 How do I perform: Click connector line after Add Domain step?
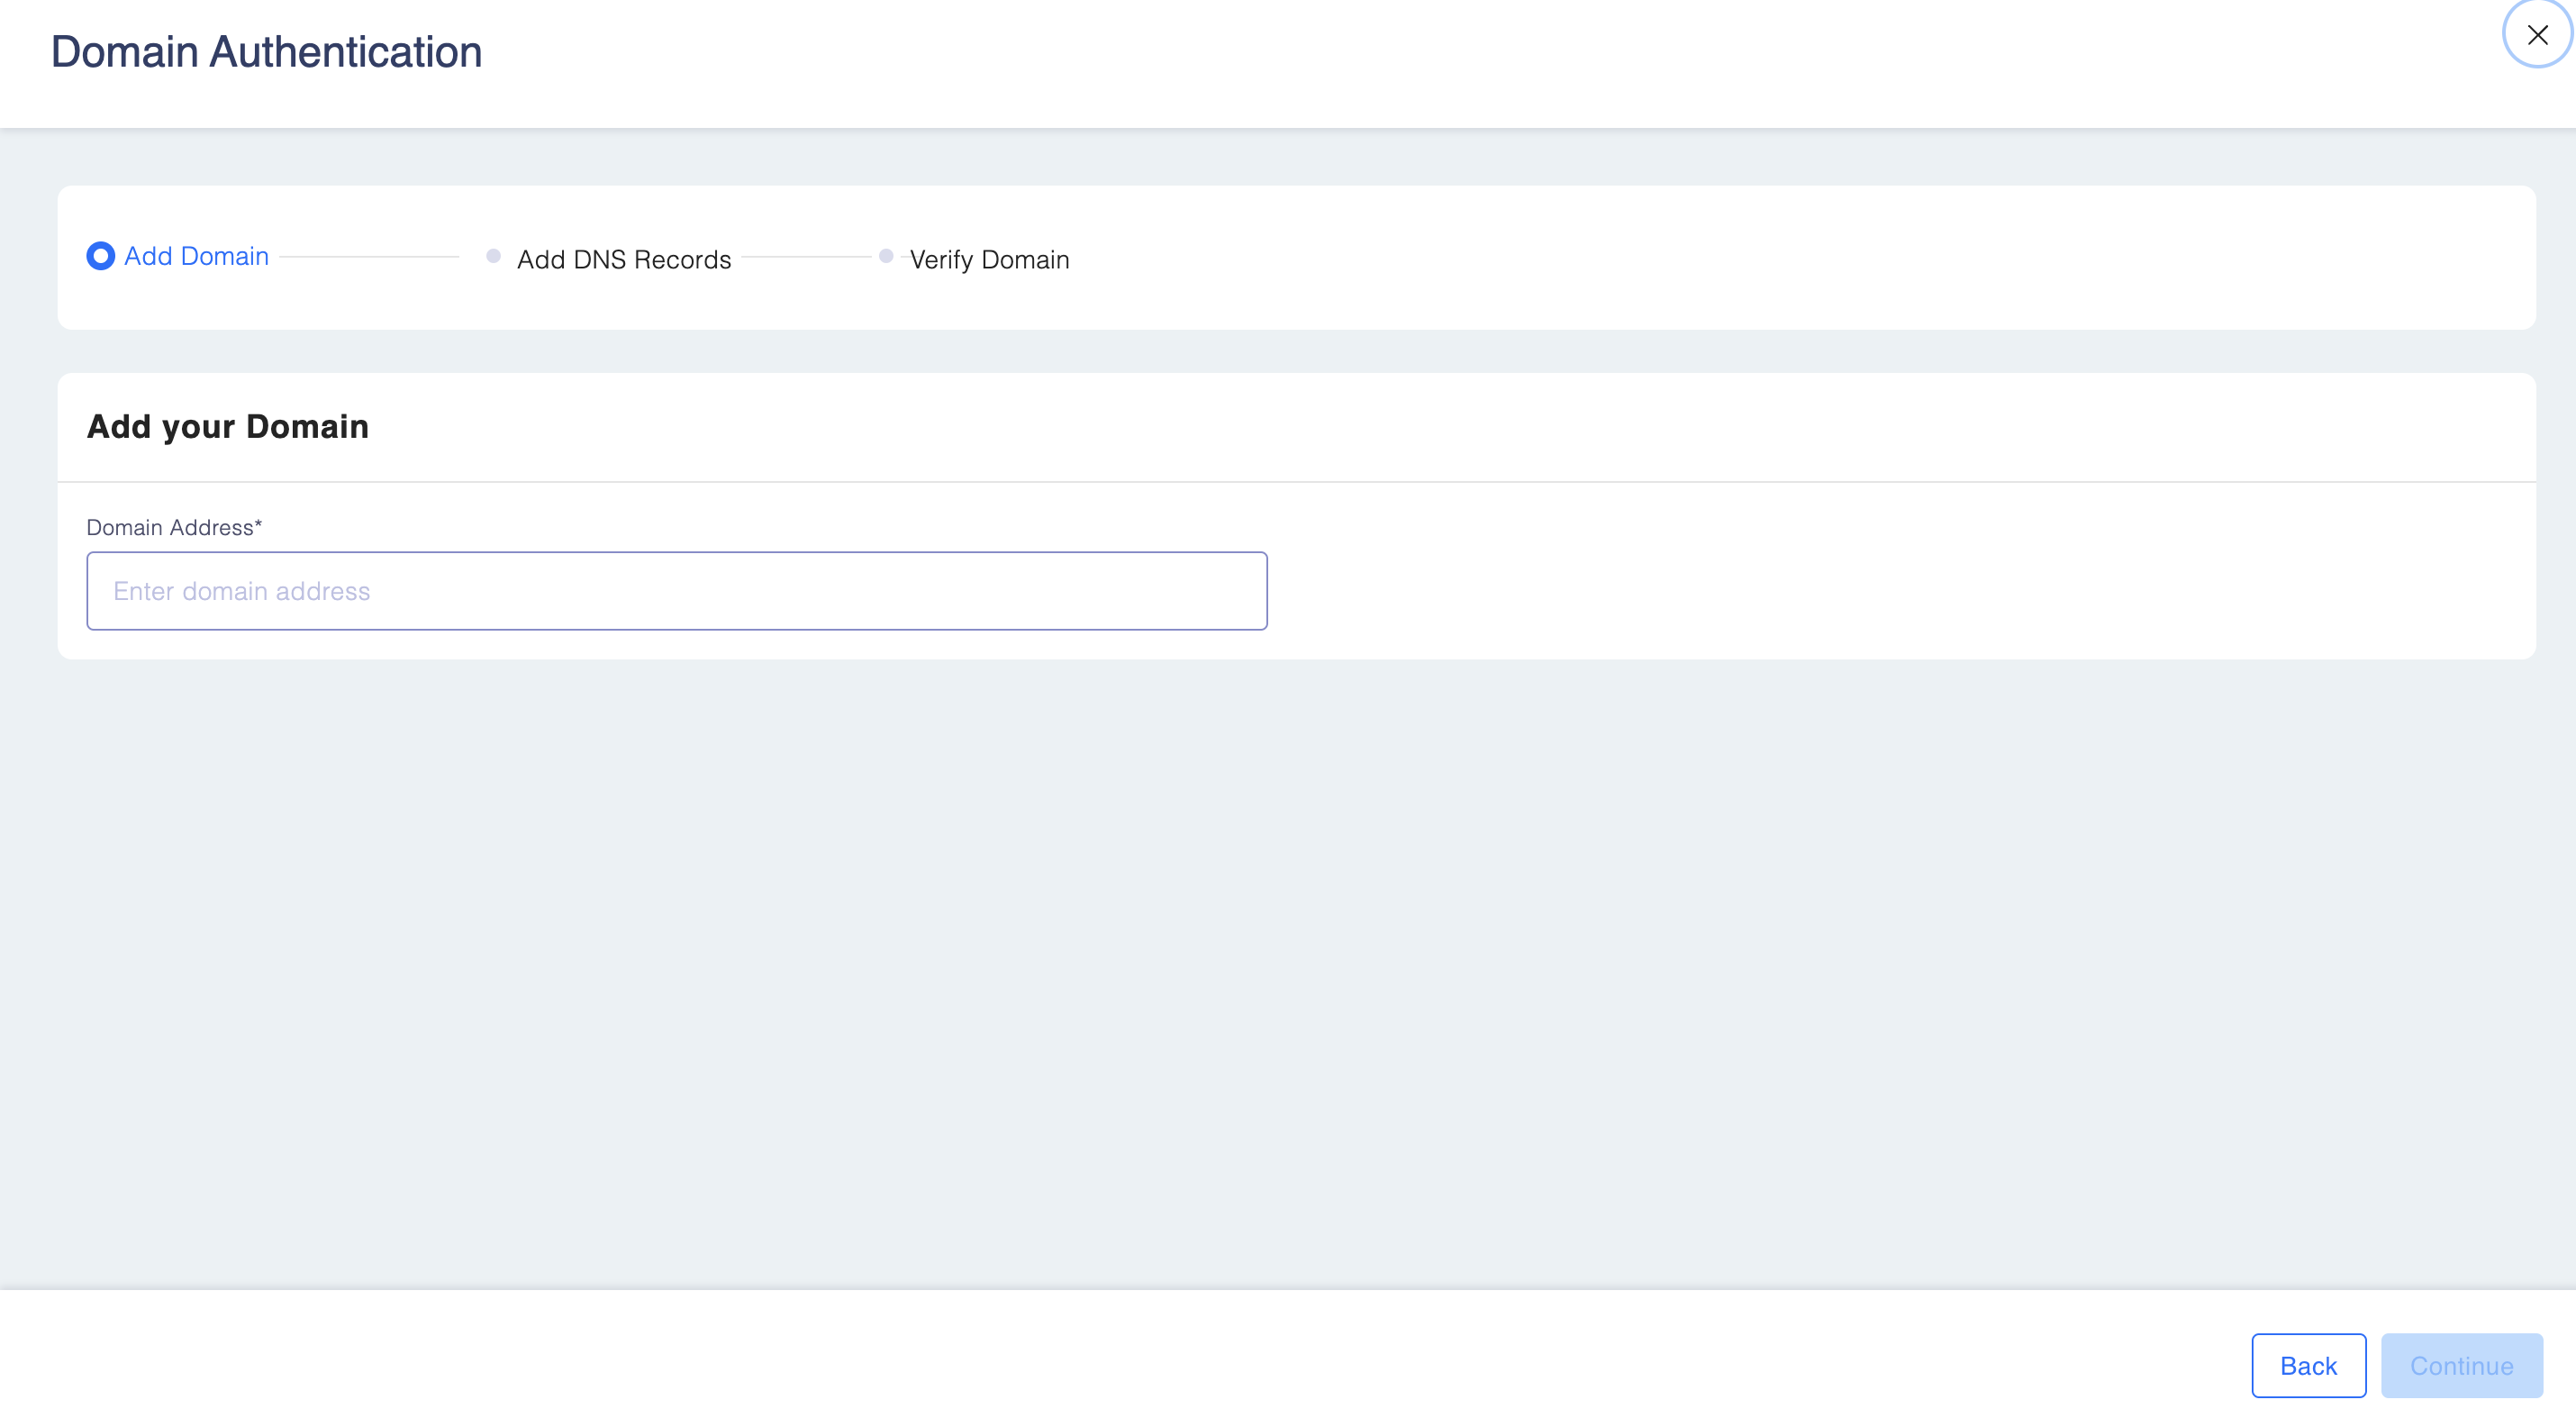click(368, 257)
